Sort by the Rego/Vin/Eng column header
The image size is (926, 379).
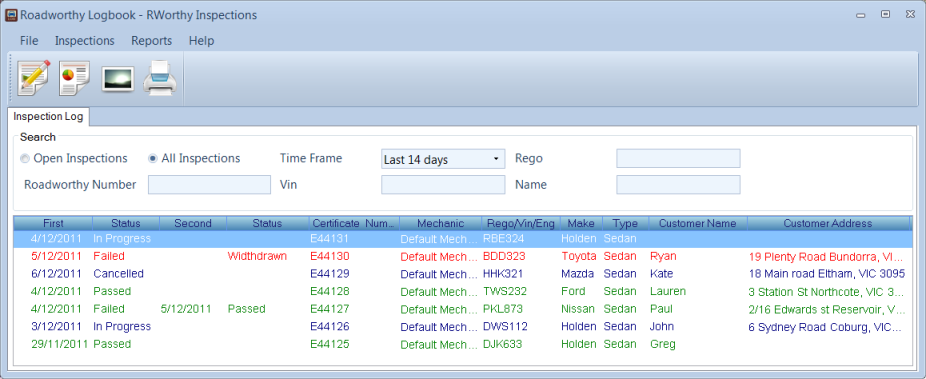coord(521,224)
